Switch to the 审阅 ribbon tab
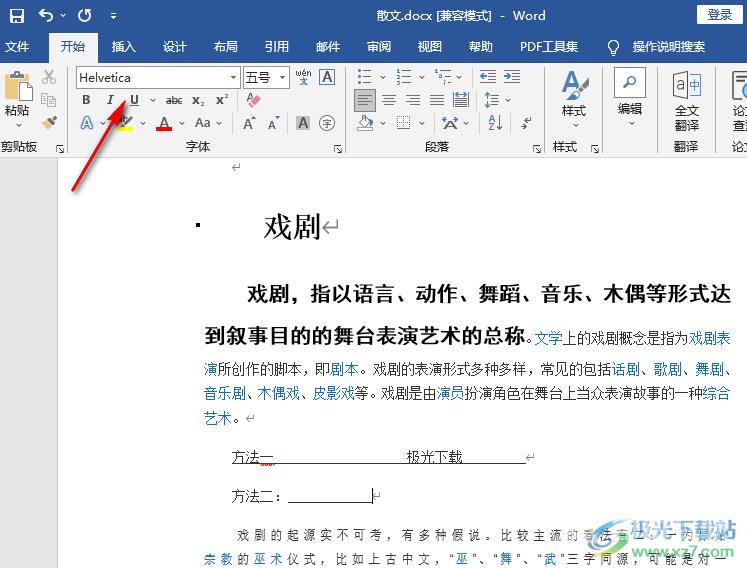This screenshot has width=747, height=568. pyautogui.click(x=379, y=47)
